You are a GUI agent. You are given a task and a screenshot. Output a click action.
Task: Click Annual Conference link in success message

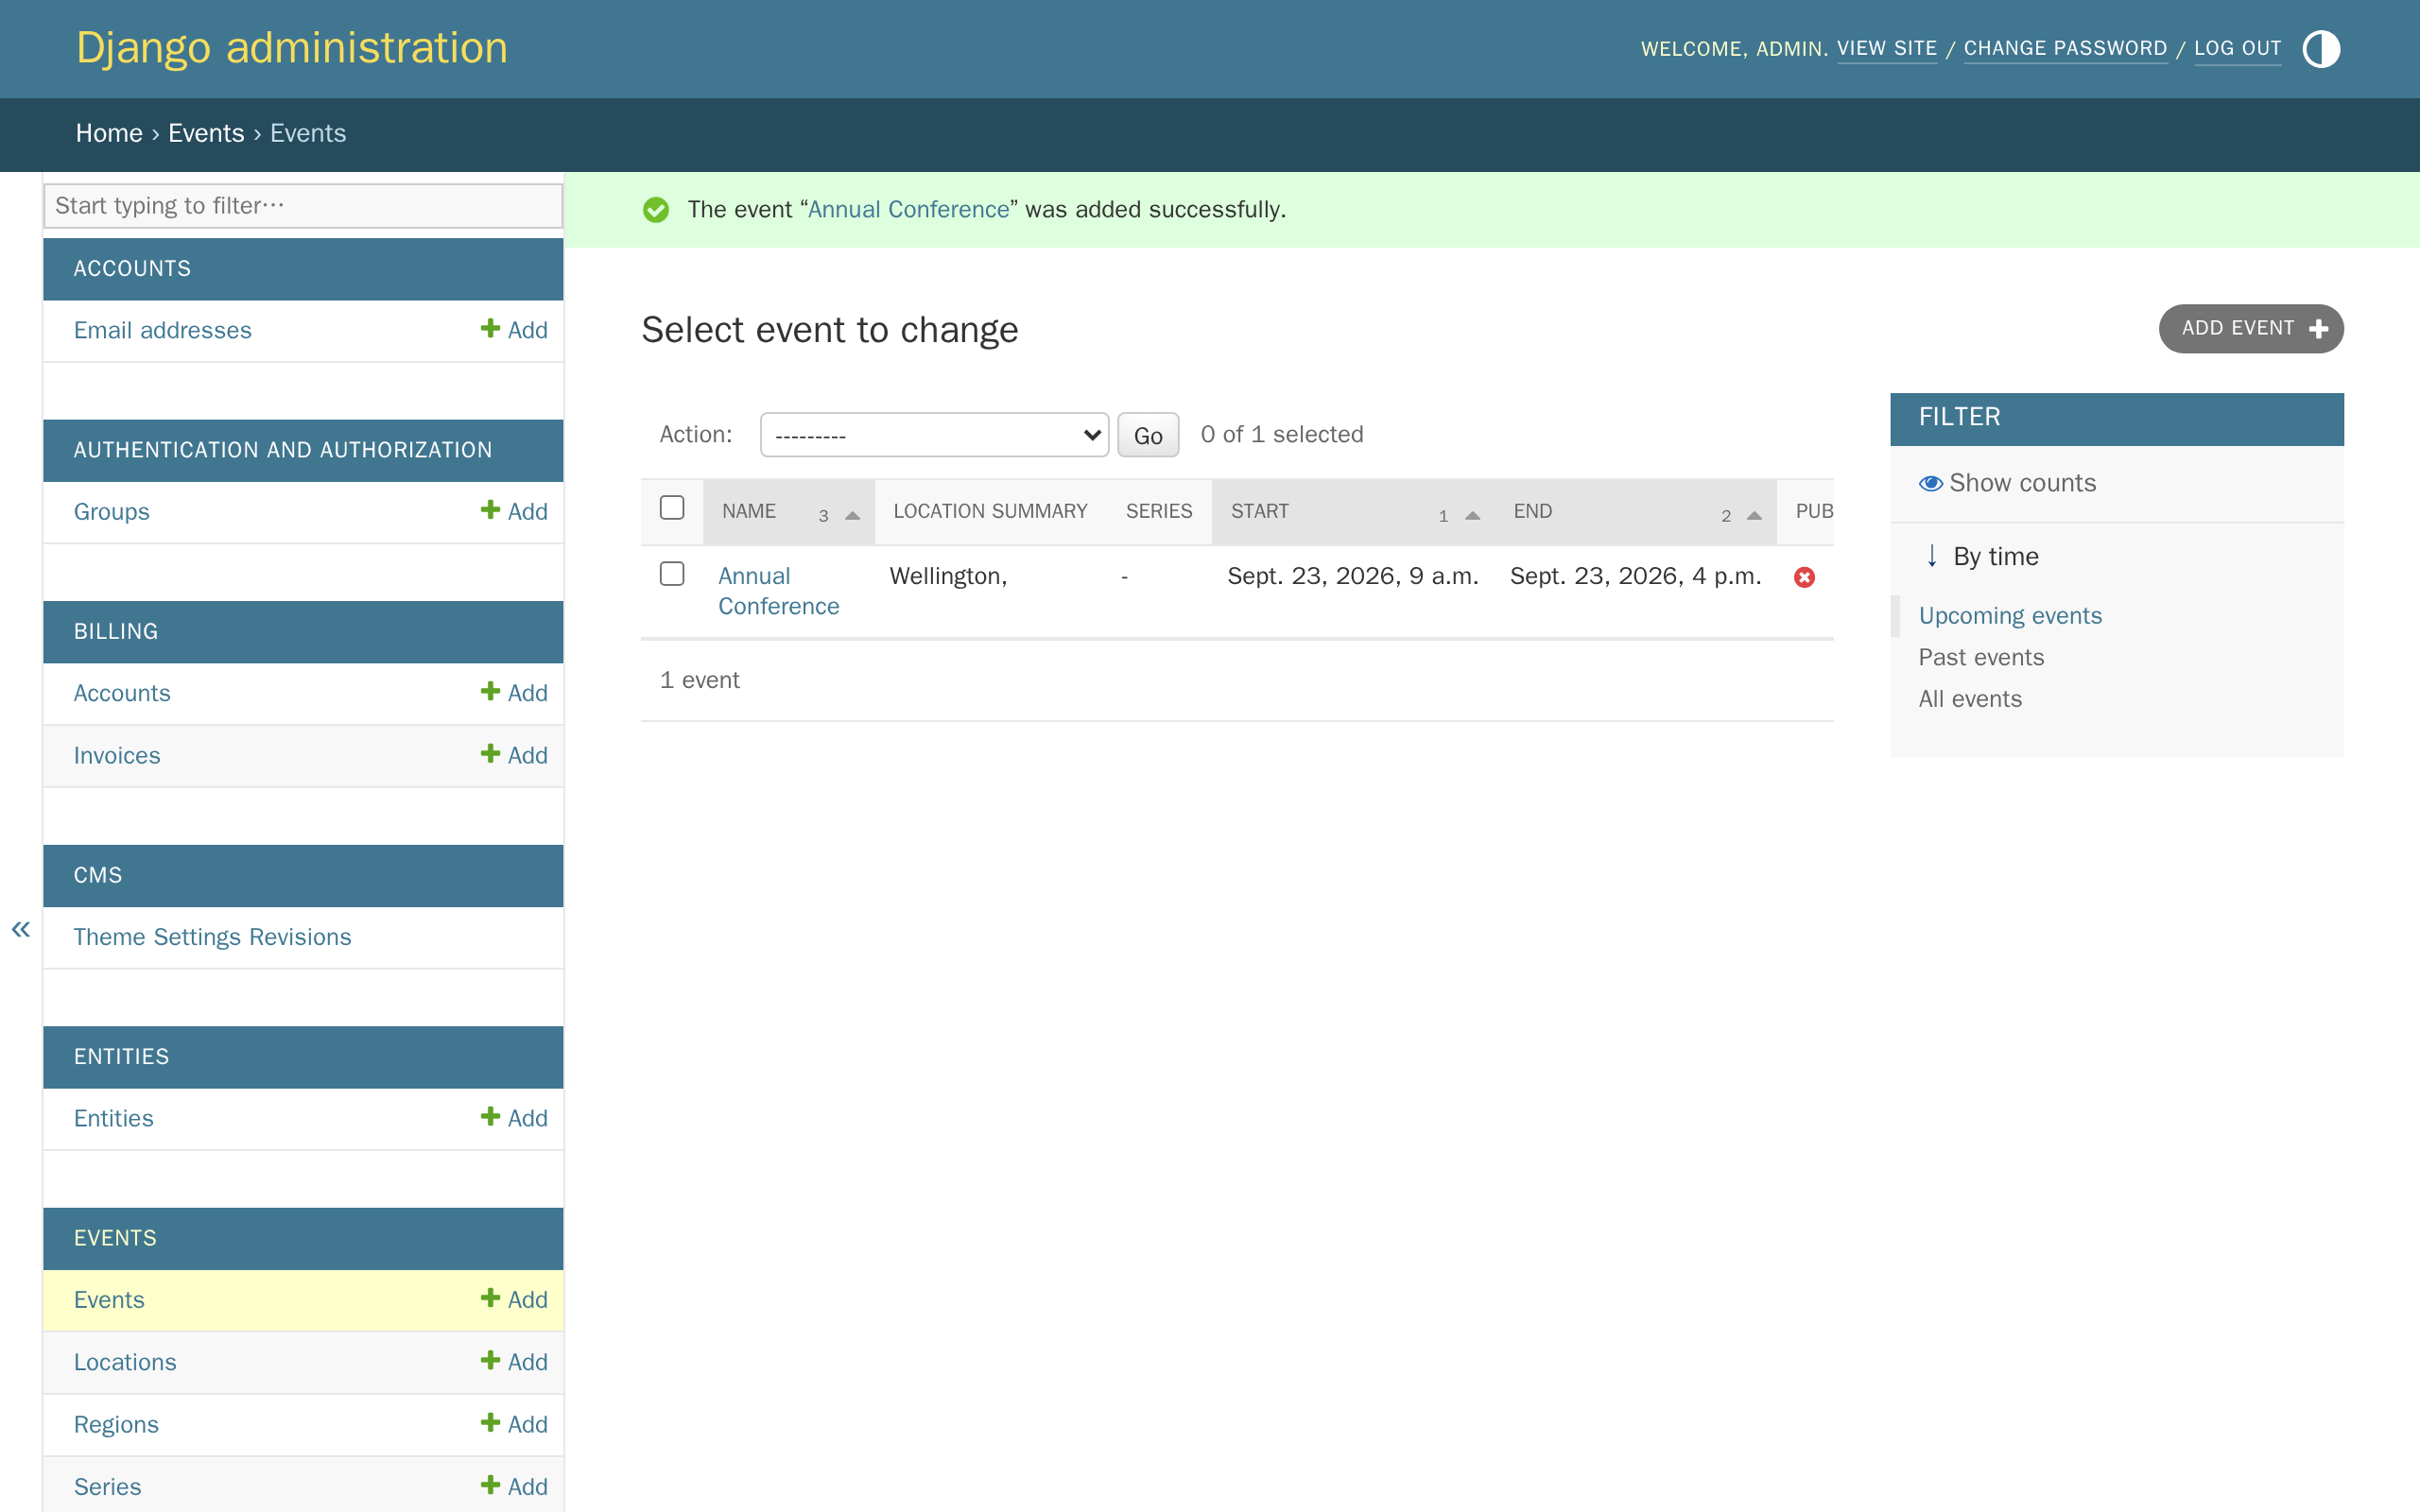click(x=908, y=209)
